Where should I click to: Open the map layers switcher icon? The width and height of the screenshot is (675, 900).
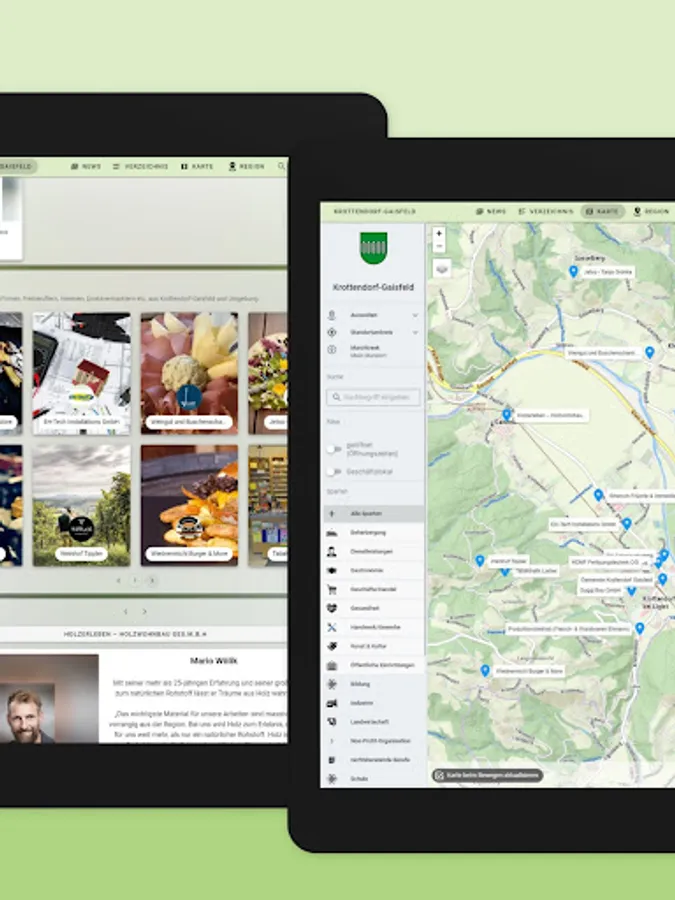[441, 268]
